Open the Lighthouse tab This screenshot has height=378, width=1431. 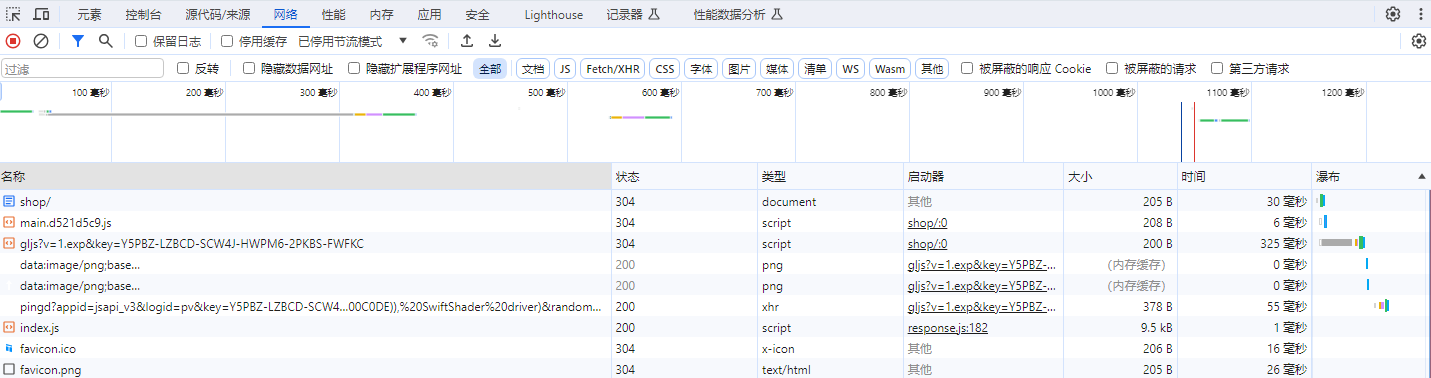pyautogui.click(x=553, y=15)
